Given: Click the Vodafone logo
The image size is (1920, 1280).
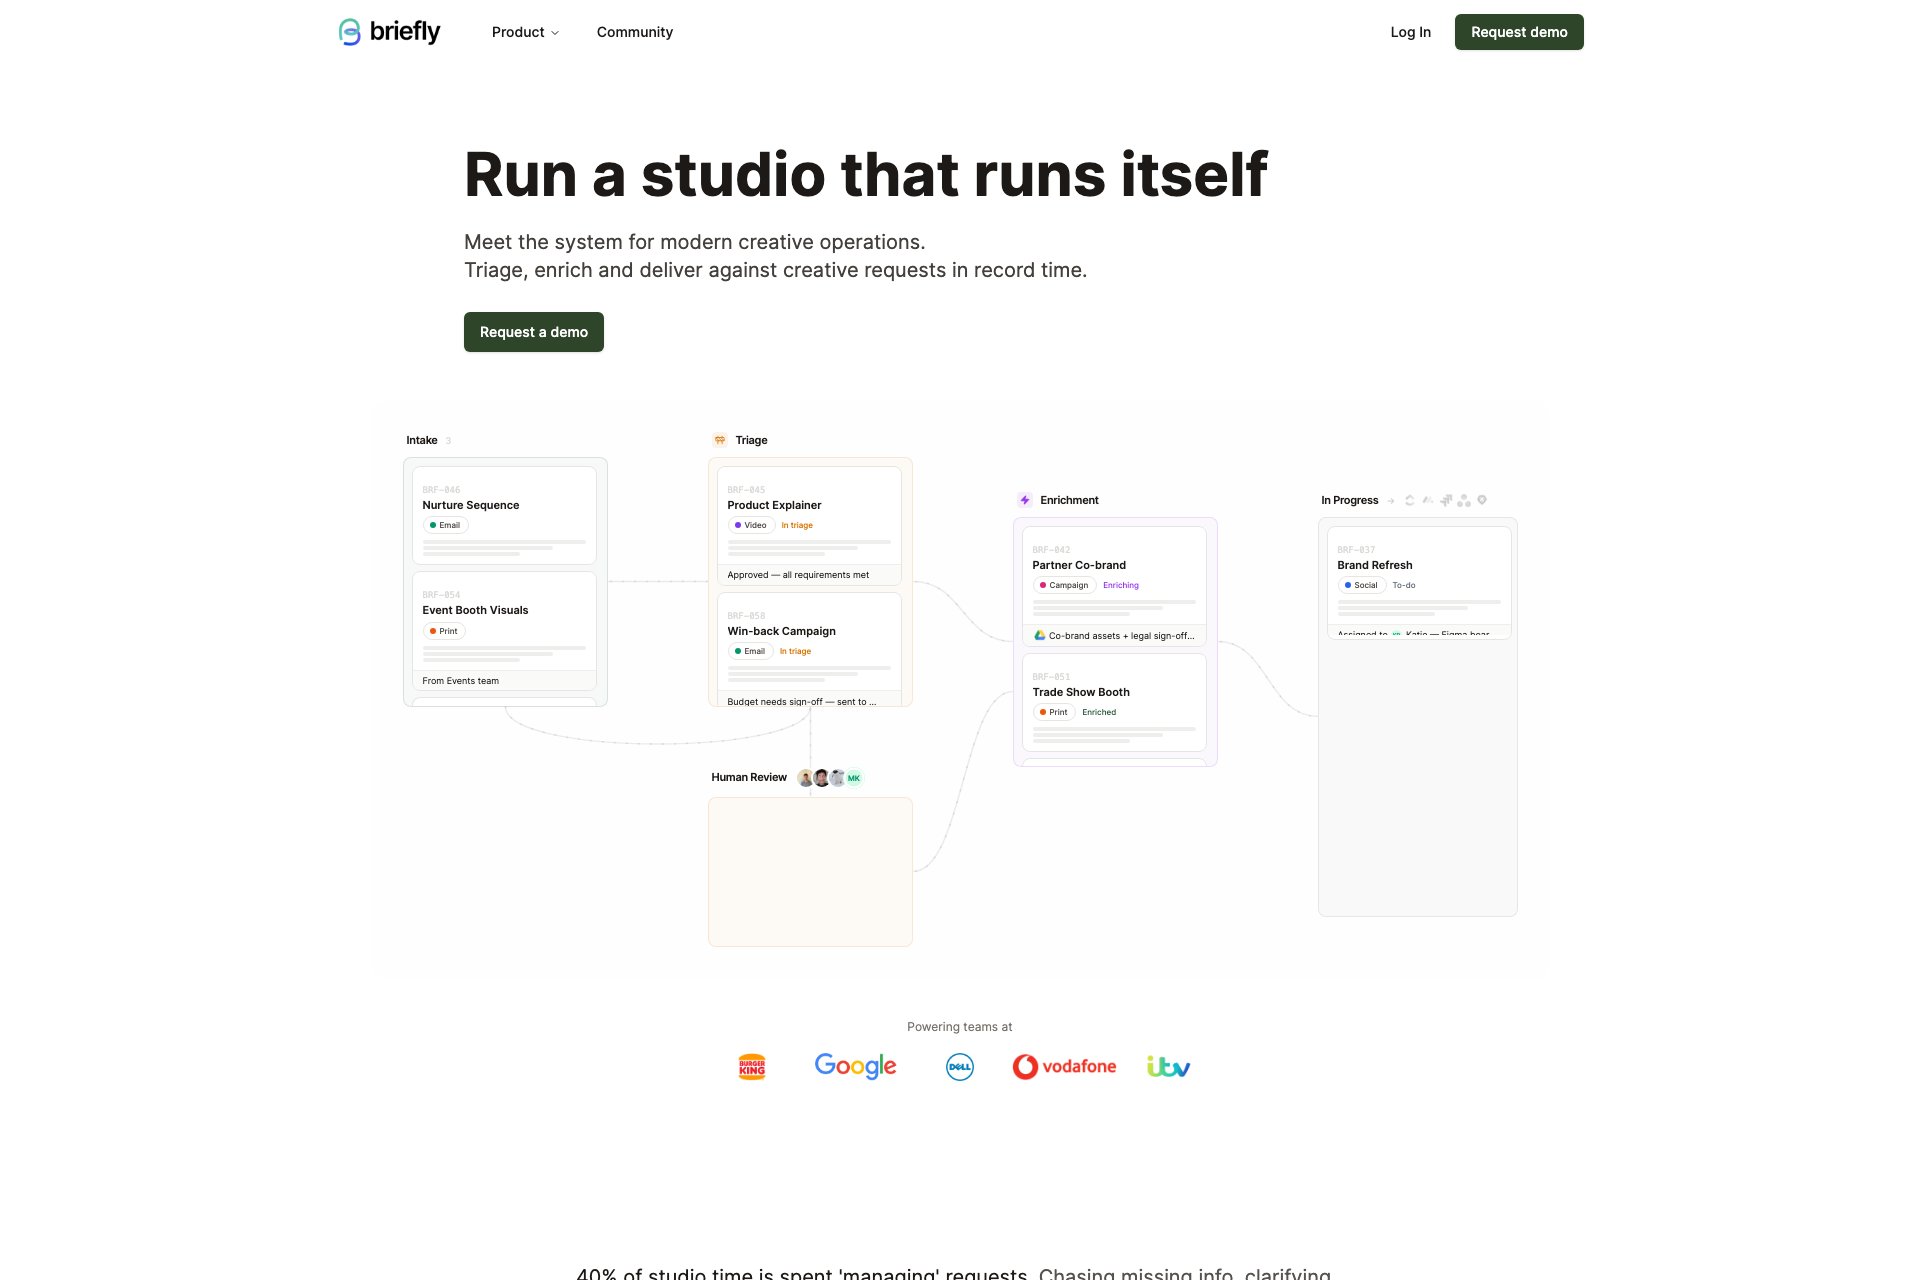Looking at the screenshot, I should click(1064, 1066).
